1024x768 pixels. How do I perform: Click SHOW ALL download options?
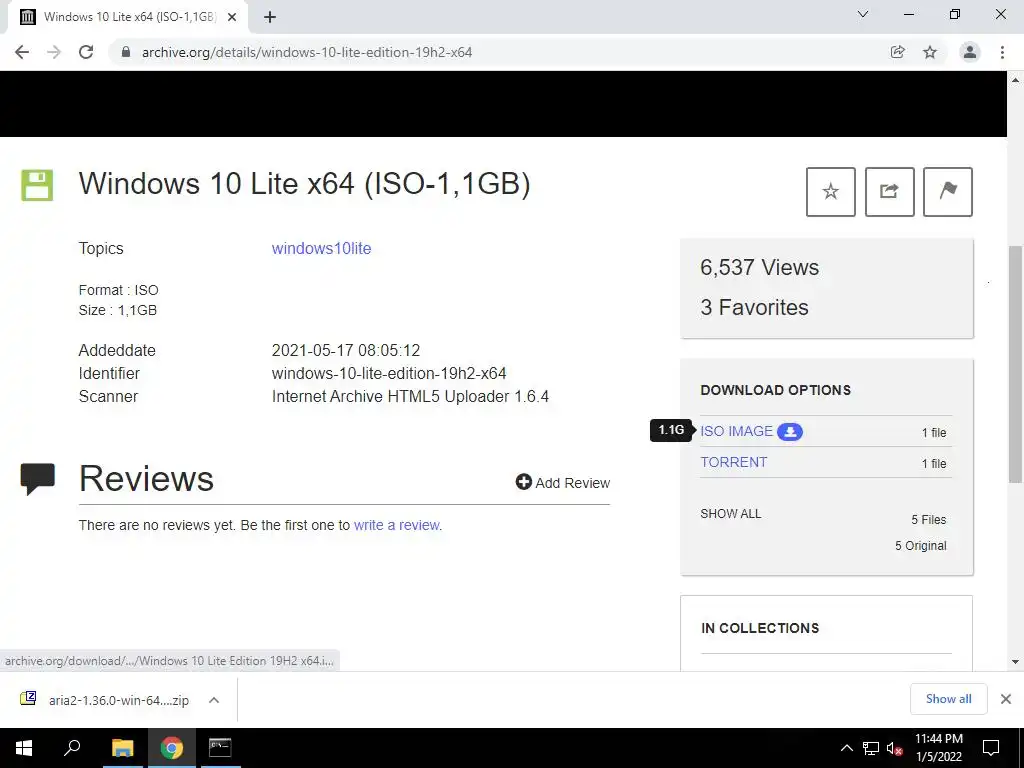coord(730,513)
